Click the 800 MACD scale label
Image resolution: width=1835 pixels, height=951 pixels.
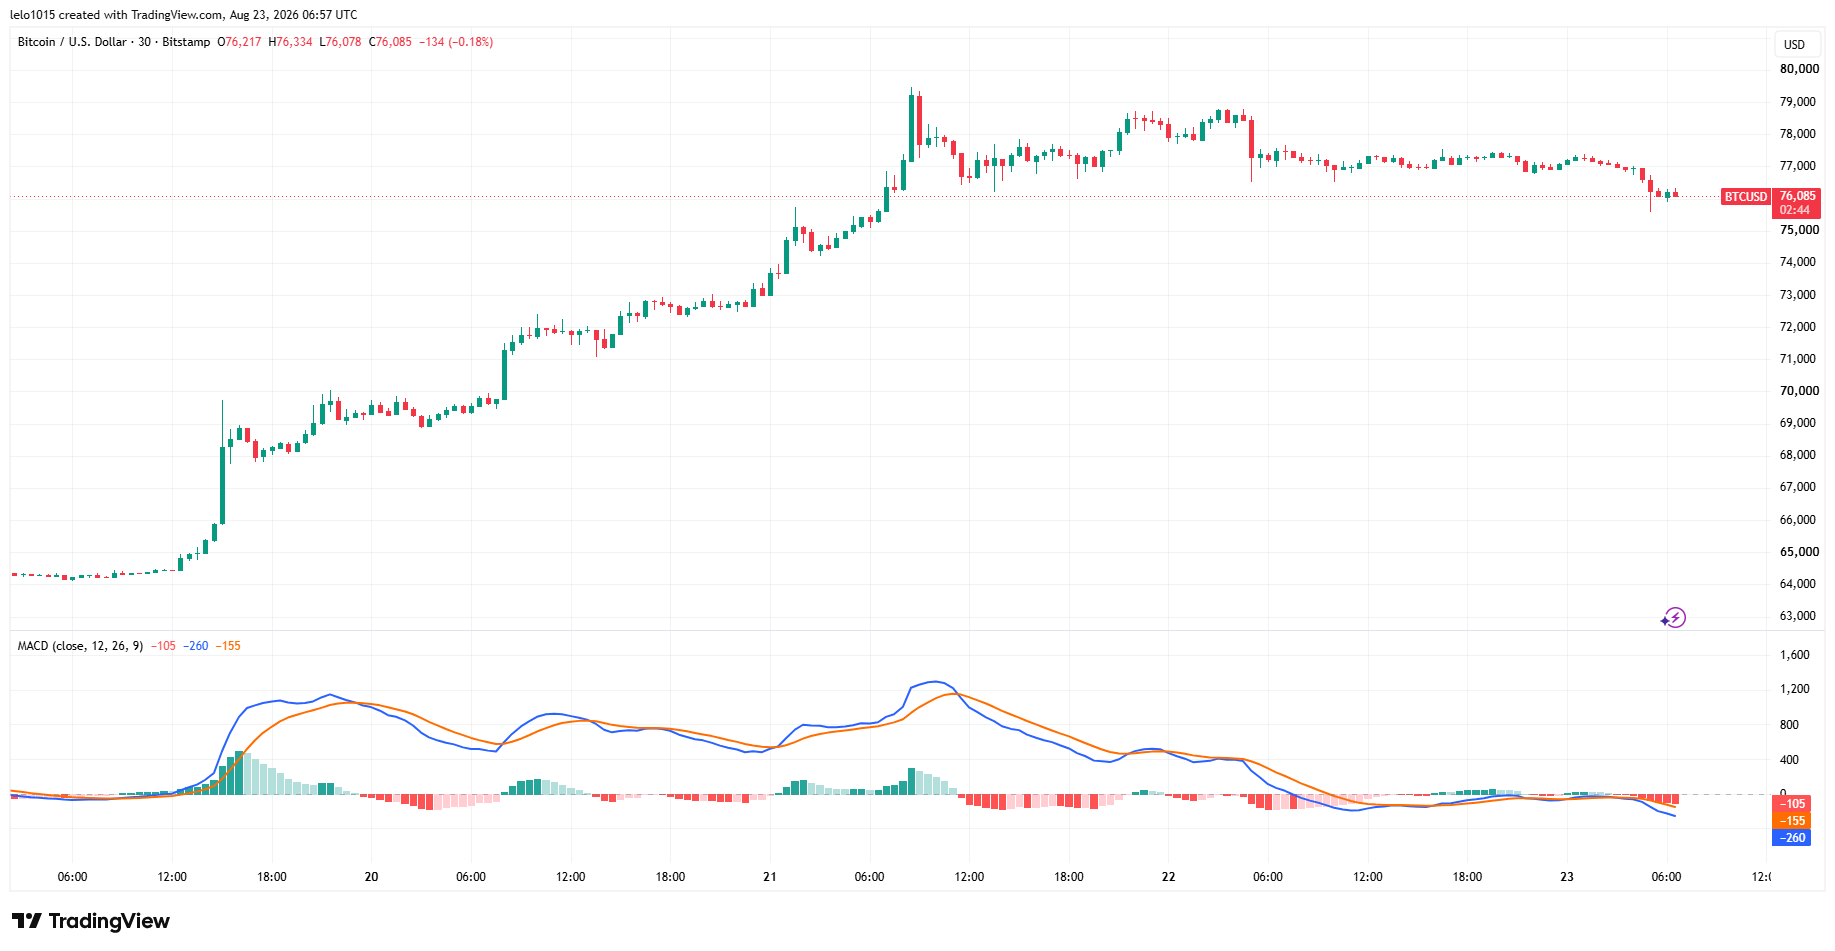(1789, 725)
